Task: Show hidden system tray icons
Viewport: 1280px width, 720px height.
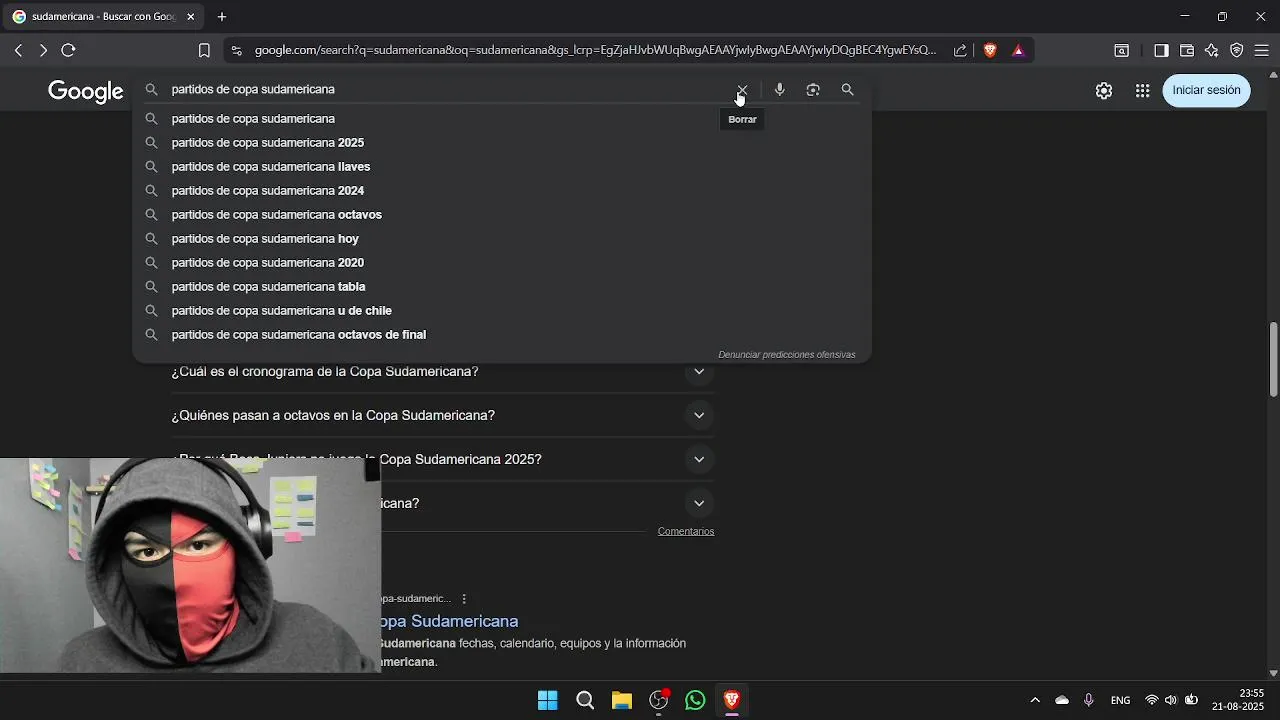Action: tap(1035, 700)
